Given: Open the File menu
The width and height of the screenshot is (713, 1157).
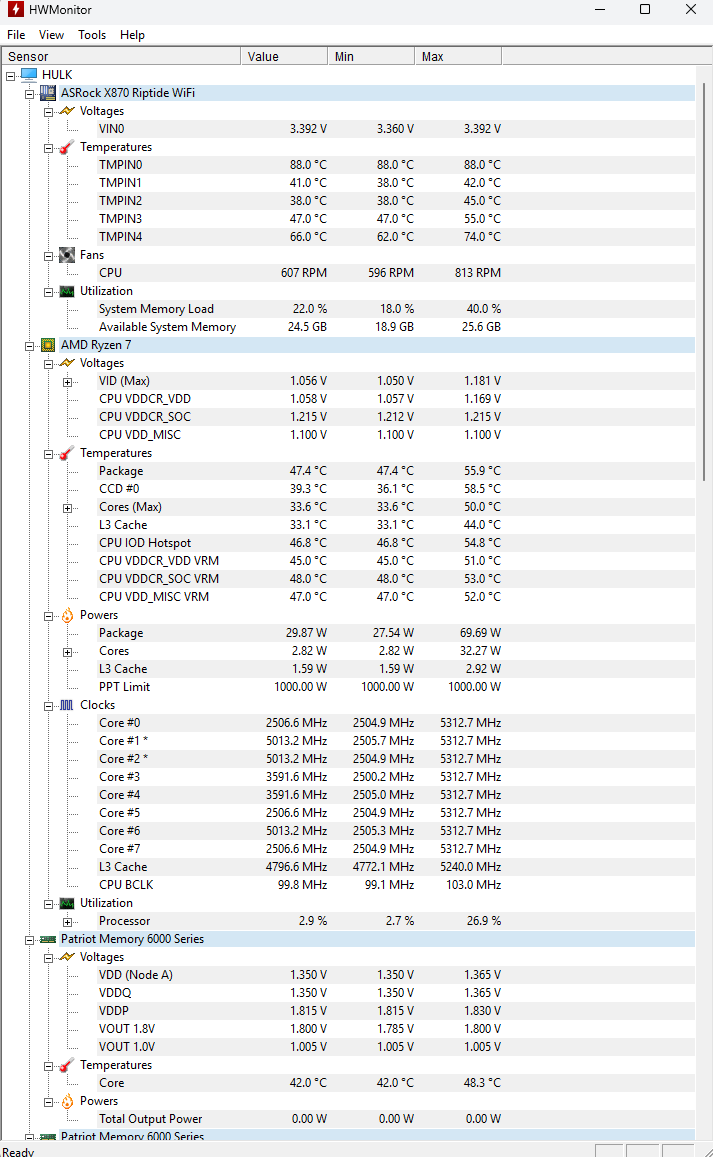Looking at the screenshot, I should 16,35.
